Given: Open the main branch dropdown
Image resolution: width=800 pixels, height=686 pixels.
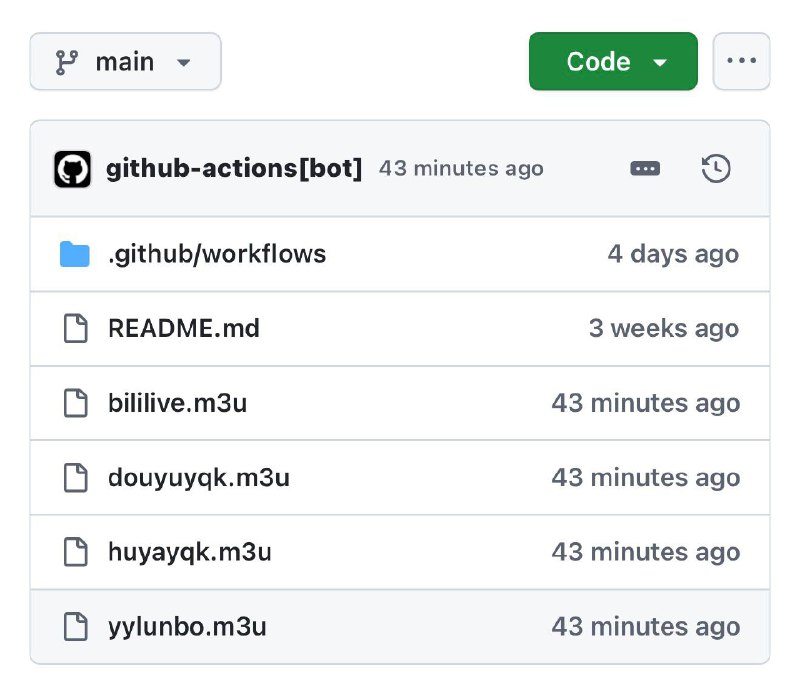Looking at the screenshot, I should [x=126, y=62].
